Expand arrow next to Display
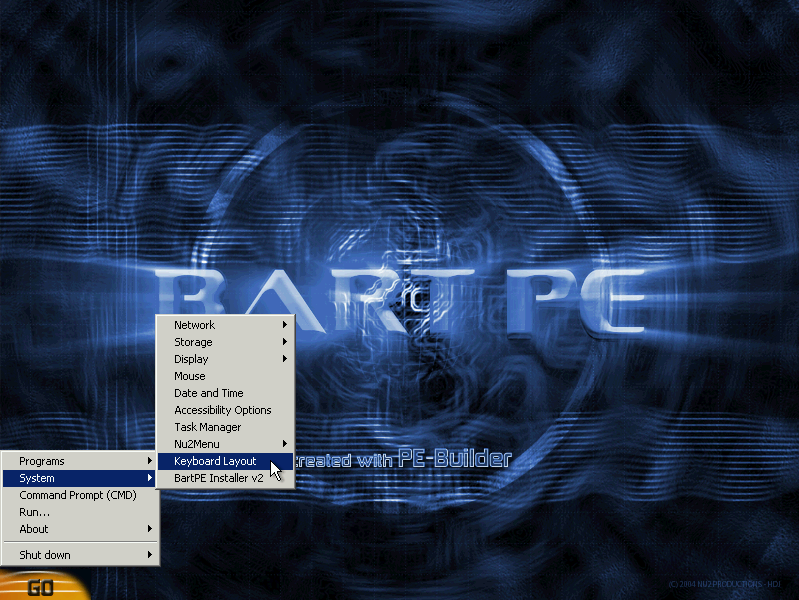 pos(285,358)
